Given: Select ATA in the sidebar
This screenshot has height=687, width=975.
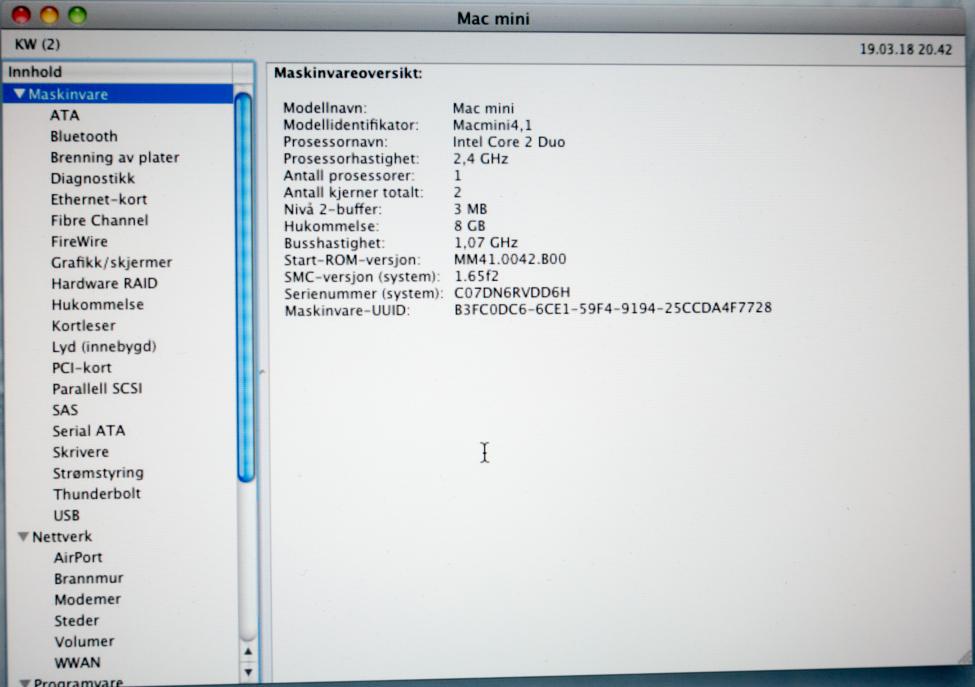Looking at the screenshot, I should pos(65,115).
